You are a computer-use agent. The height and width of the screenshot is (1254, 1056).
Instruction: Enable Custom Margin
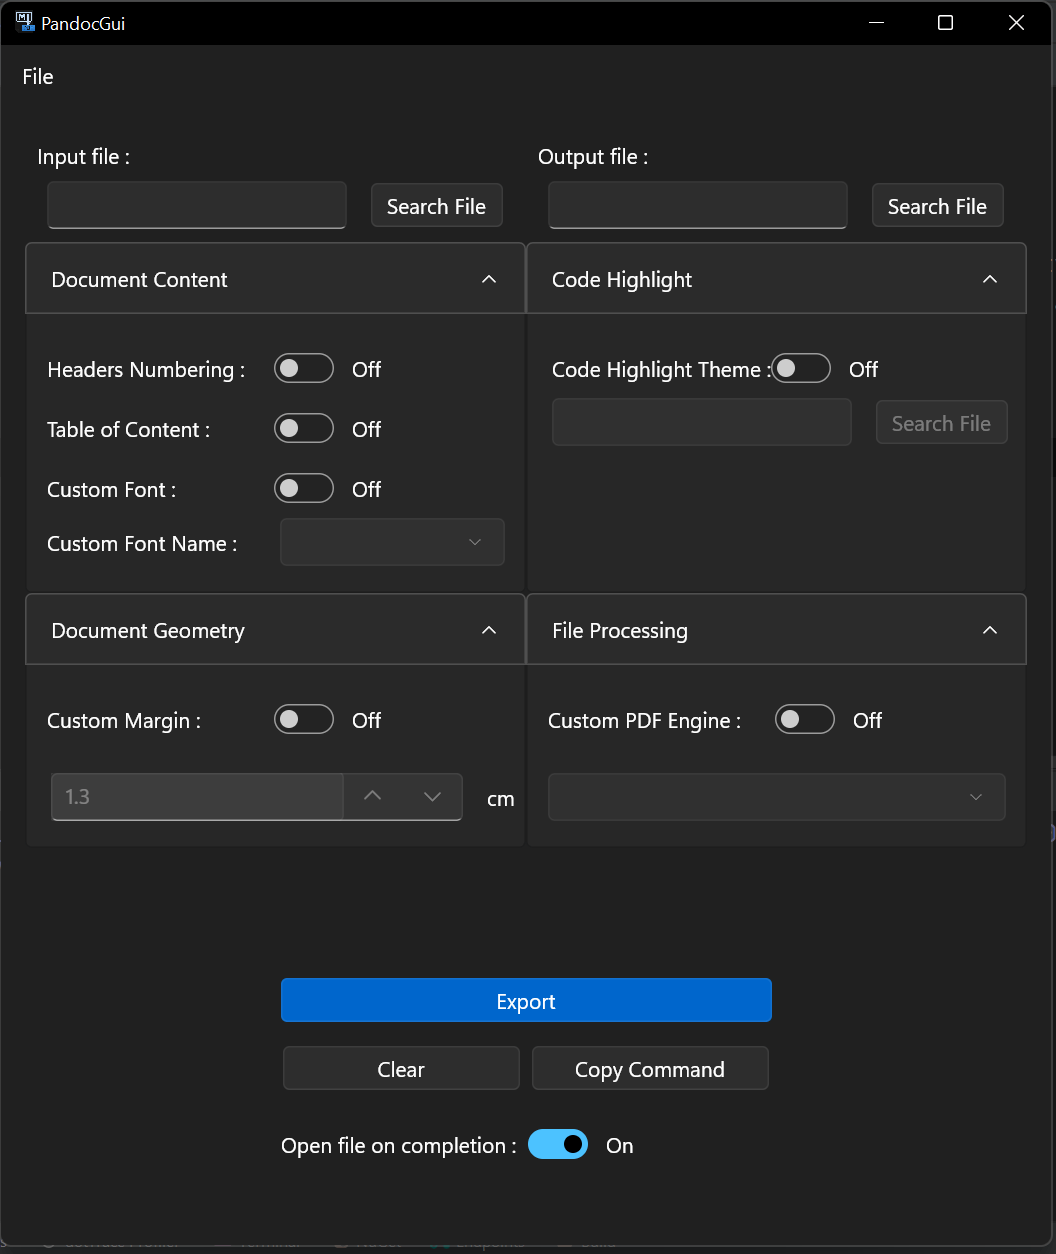303,719
